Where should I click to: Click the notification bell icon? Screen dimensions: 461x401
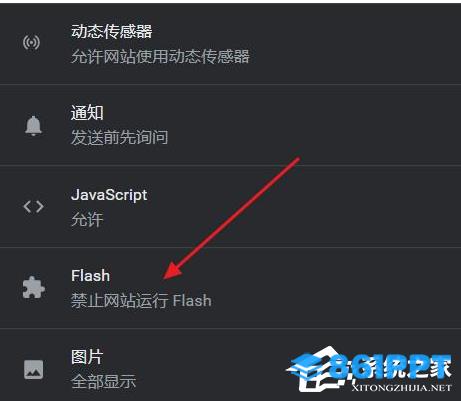click(33, 126)
